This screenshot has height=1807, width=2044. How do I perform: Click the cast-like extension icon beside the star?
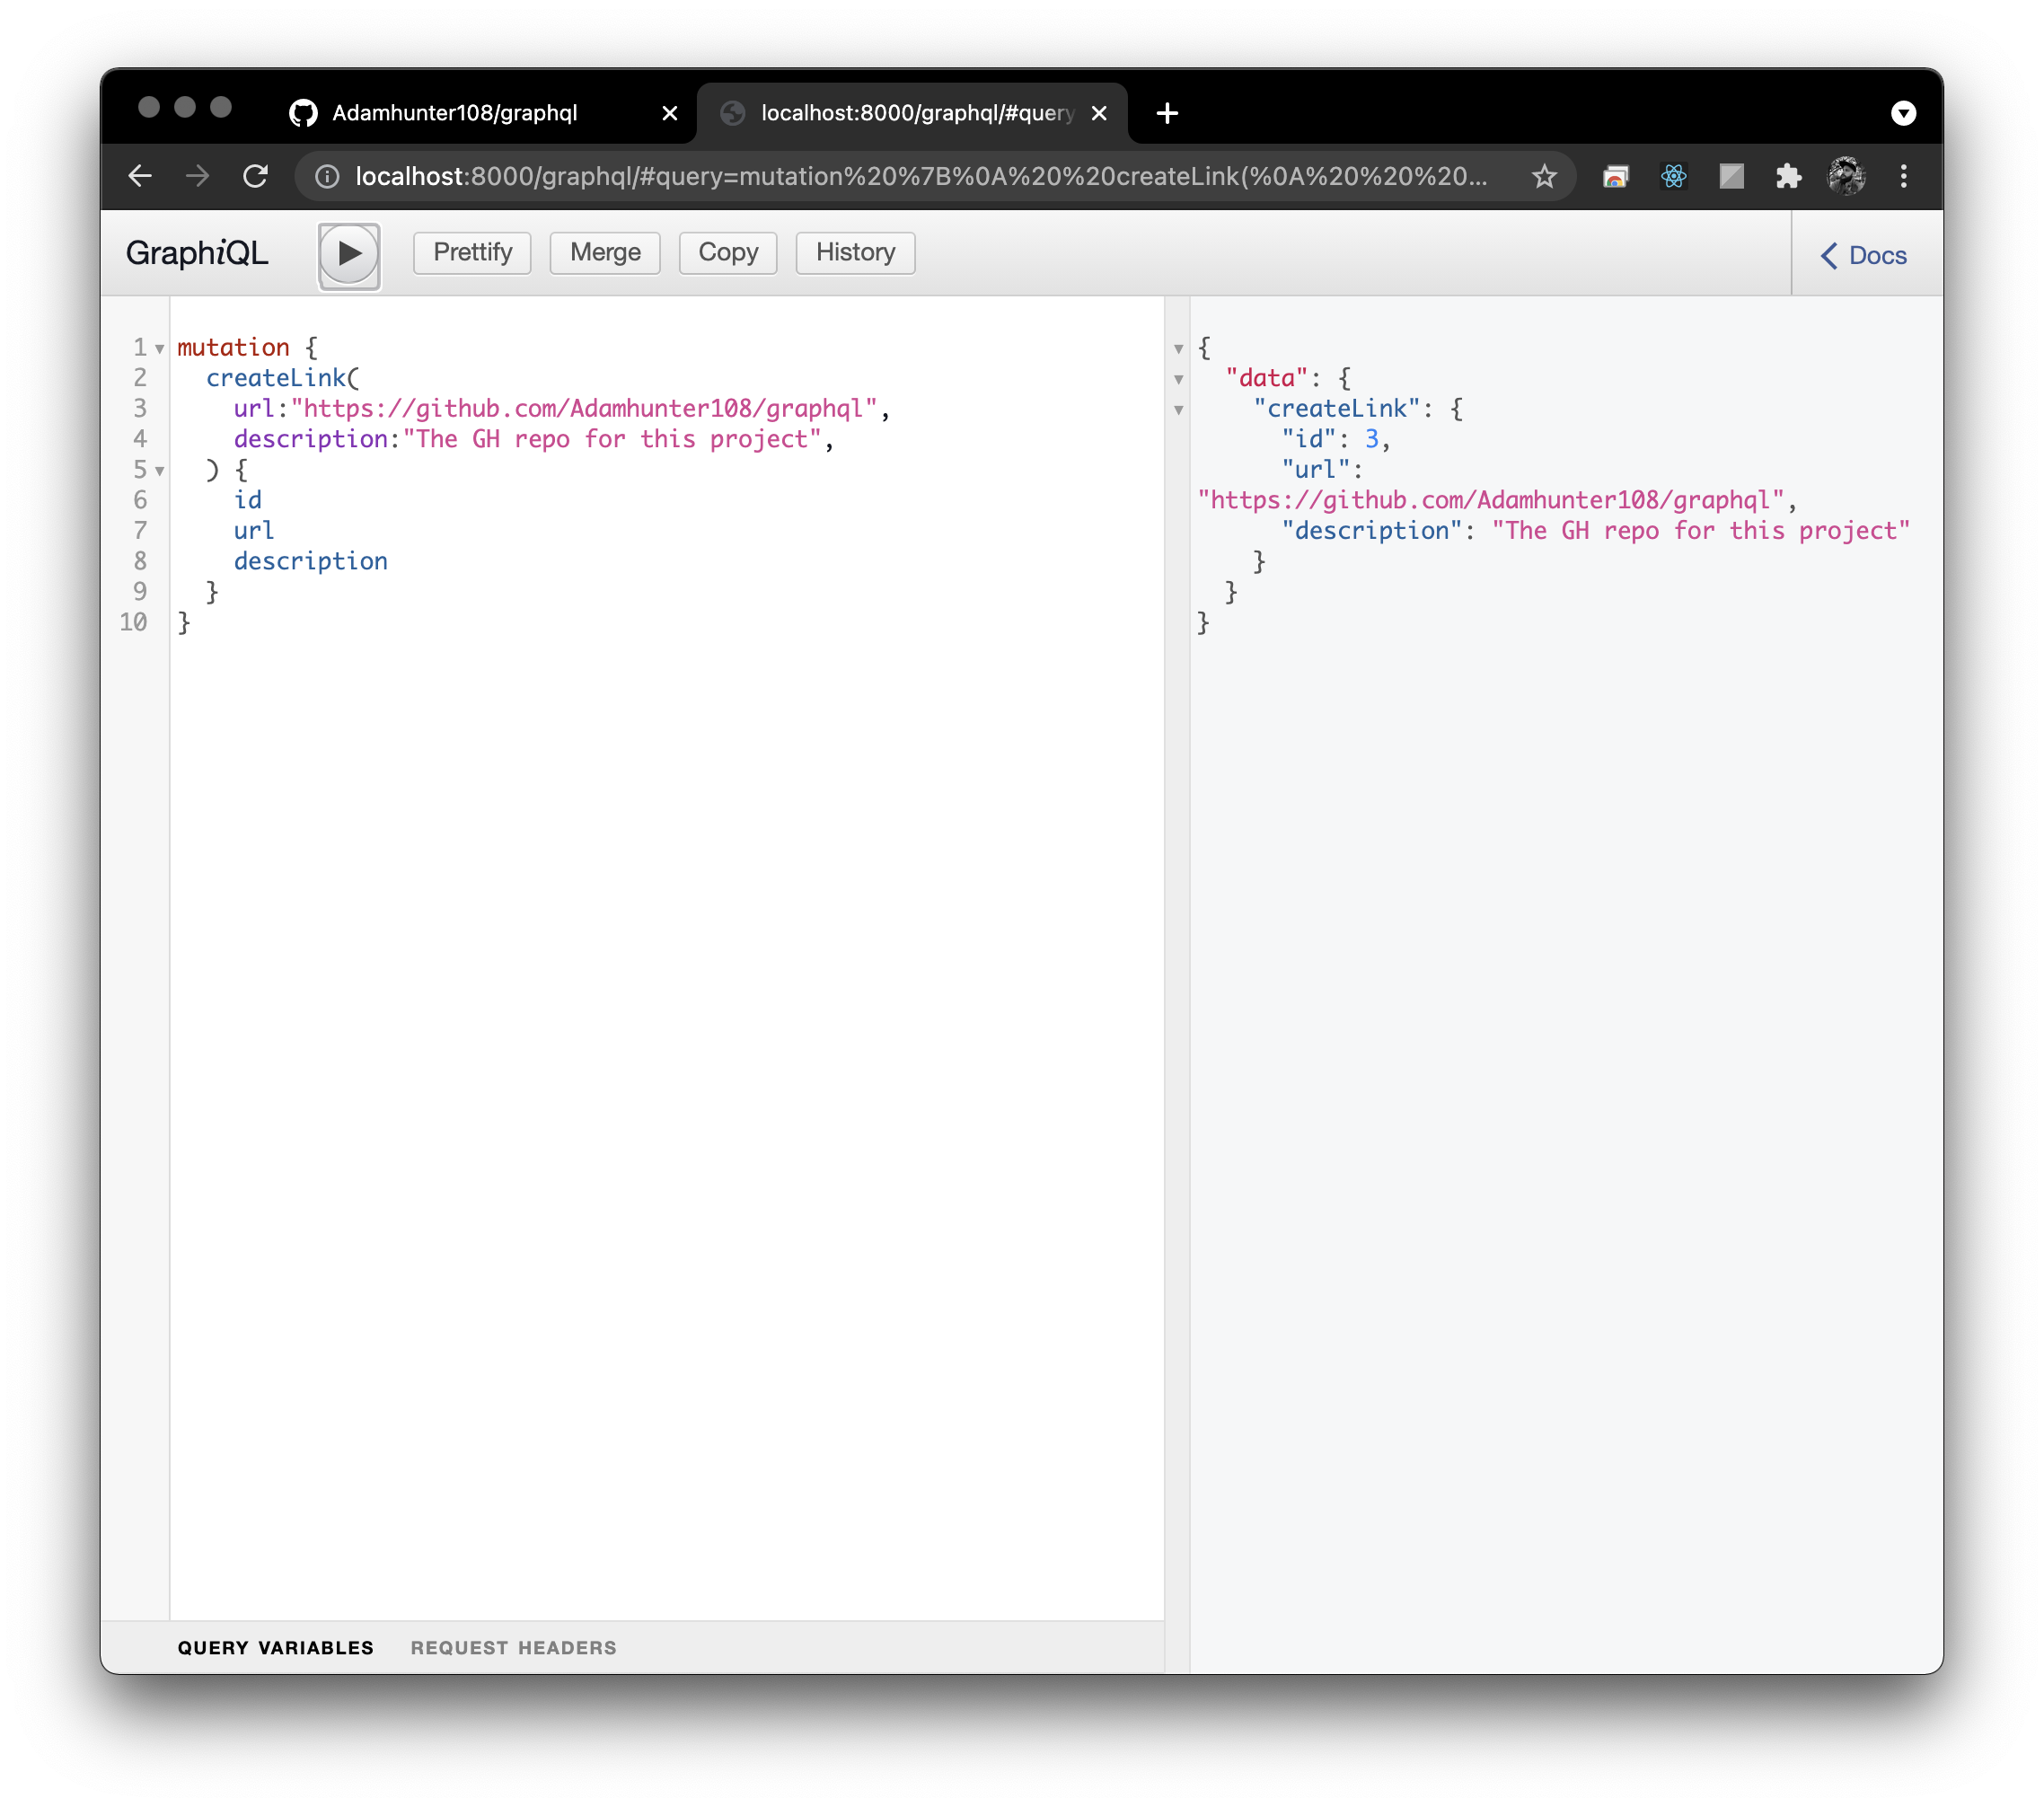pos(1616,177)
